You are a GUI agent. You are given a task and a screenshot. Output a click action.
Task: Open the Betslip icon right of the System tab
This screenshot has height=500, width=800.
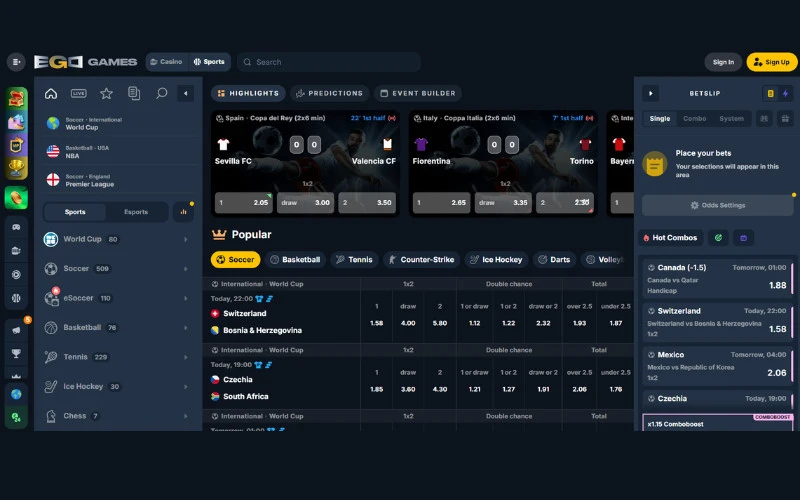pyautogui.click(x=764, y=119)
